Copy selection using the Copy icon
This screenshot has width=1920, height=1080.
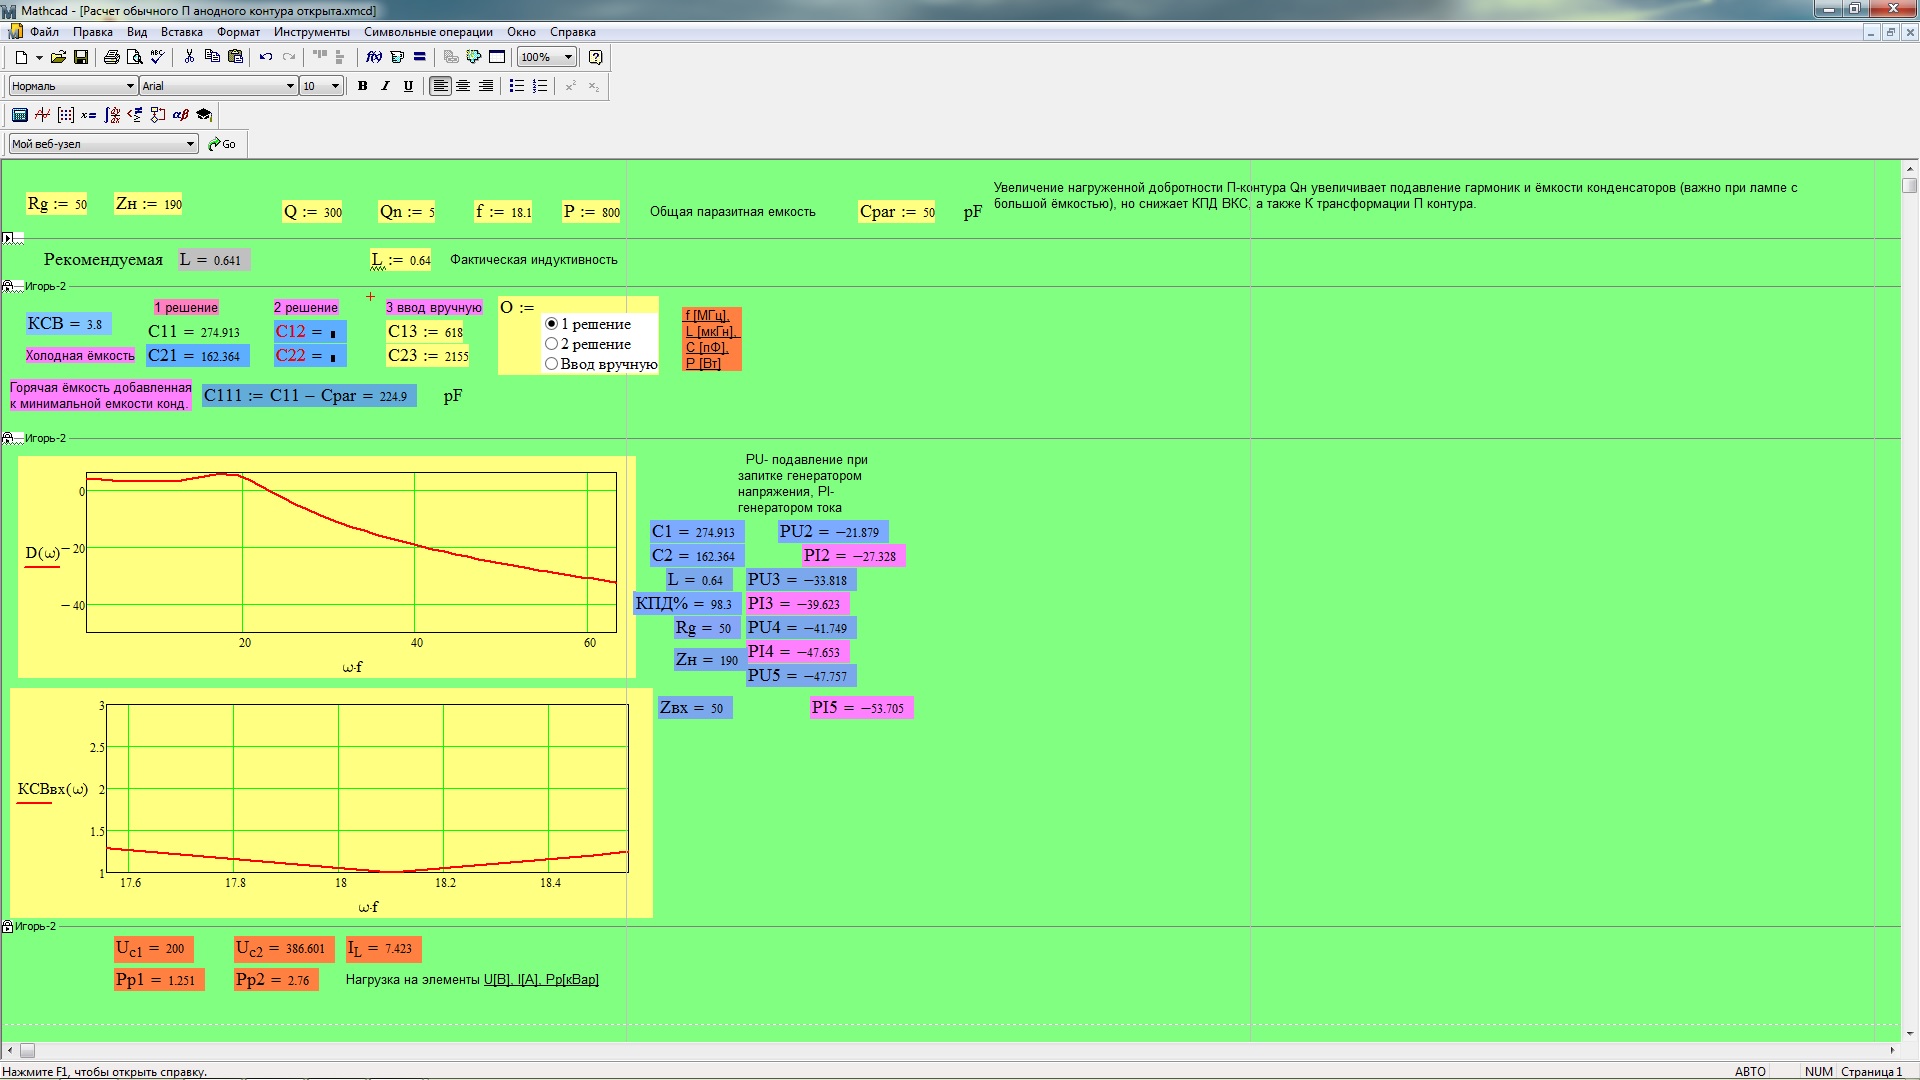pyautogui.click(x=212, y=57)
